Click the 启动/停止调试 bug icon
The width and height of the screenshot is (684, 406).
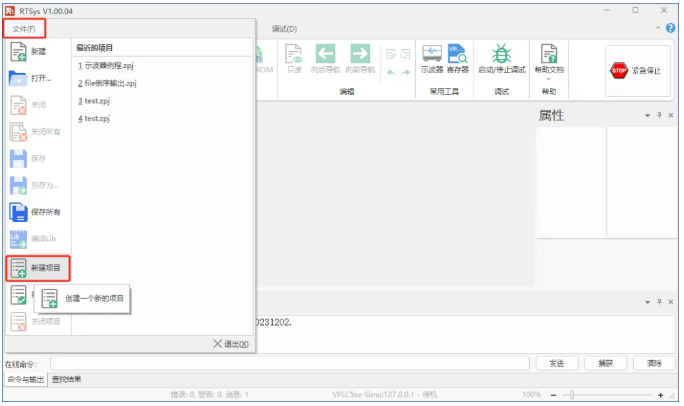[x=501, y=58]
